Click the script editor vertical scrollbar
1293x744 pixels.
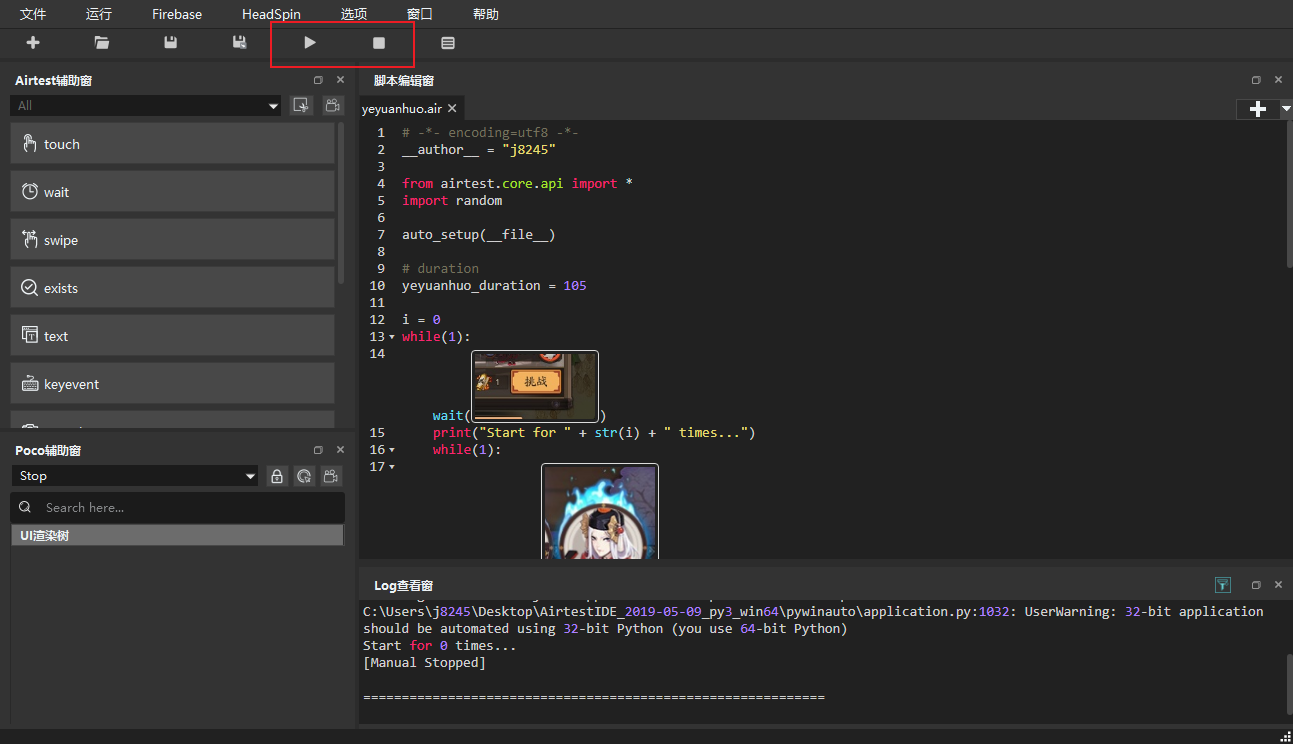click(x=1289, y=196)
